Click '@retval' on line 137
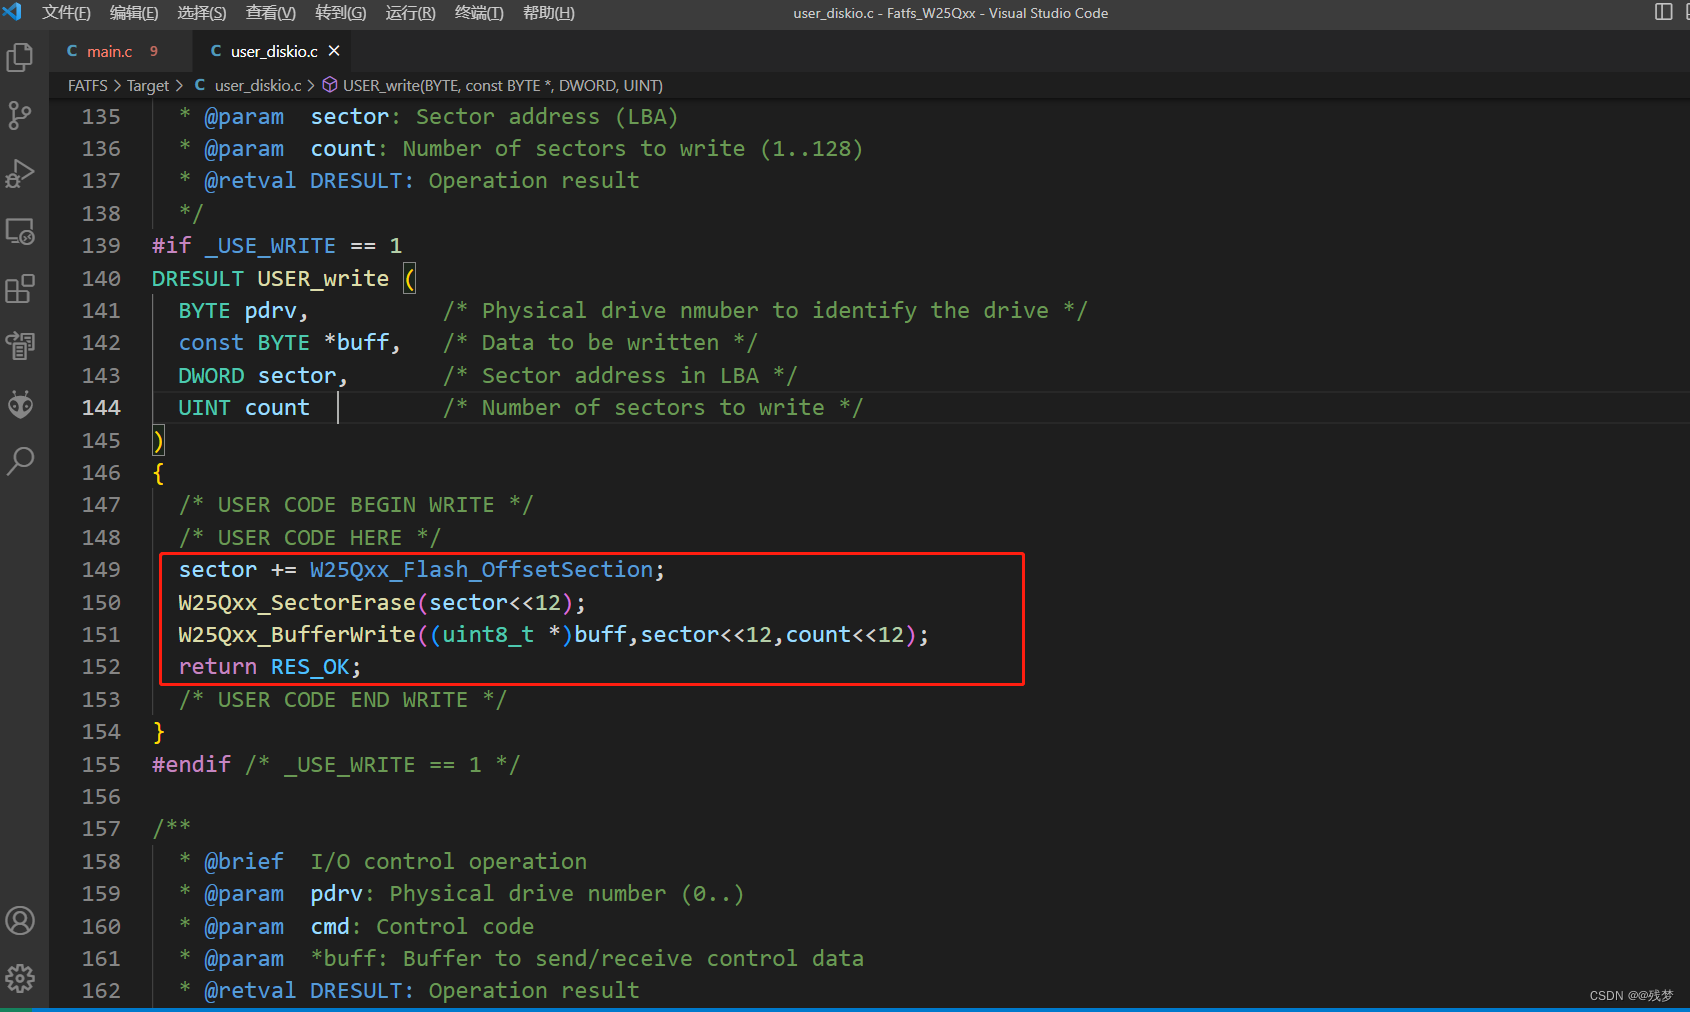1690x1012 pixels. click(250, 181)
